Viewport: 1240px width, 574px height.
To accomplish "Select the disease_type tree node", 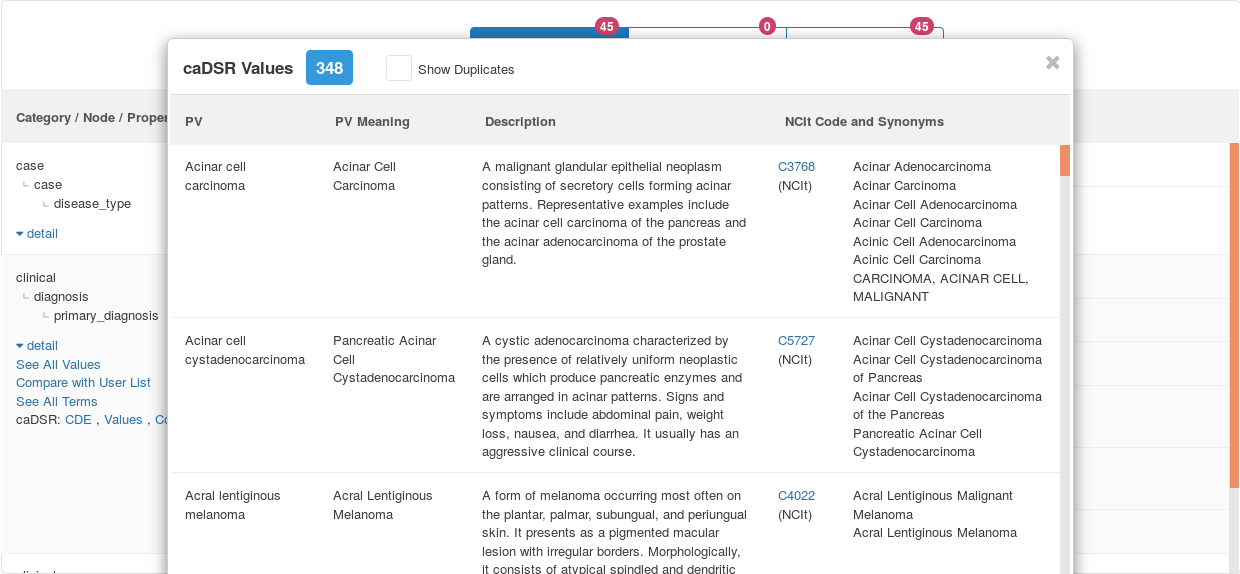I will (92, 204).
